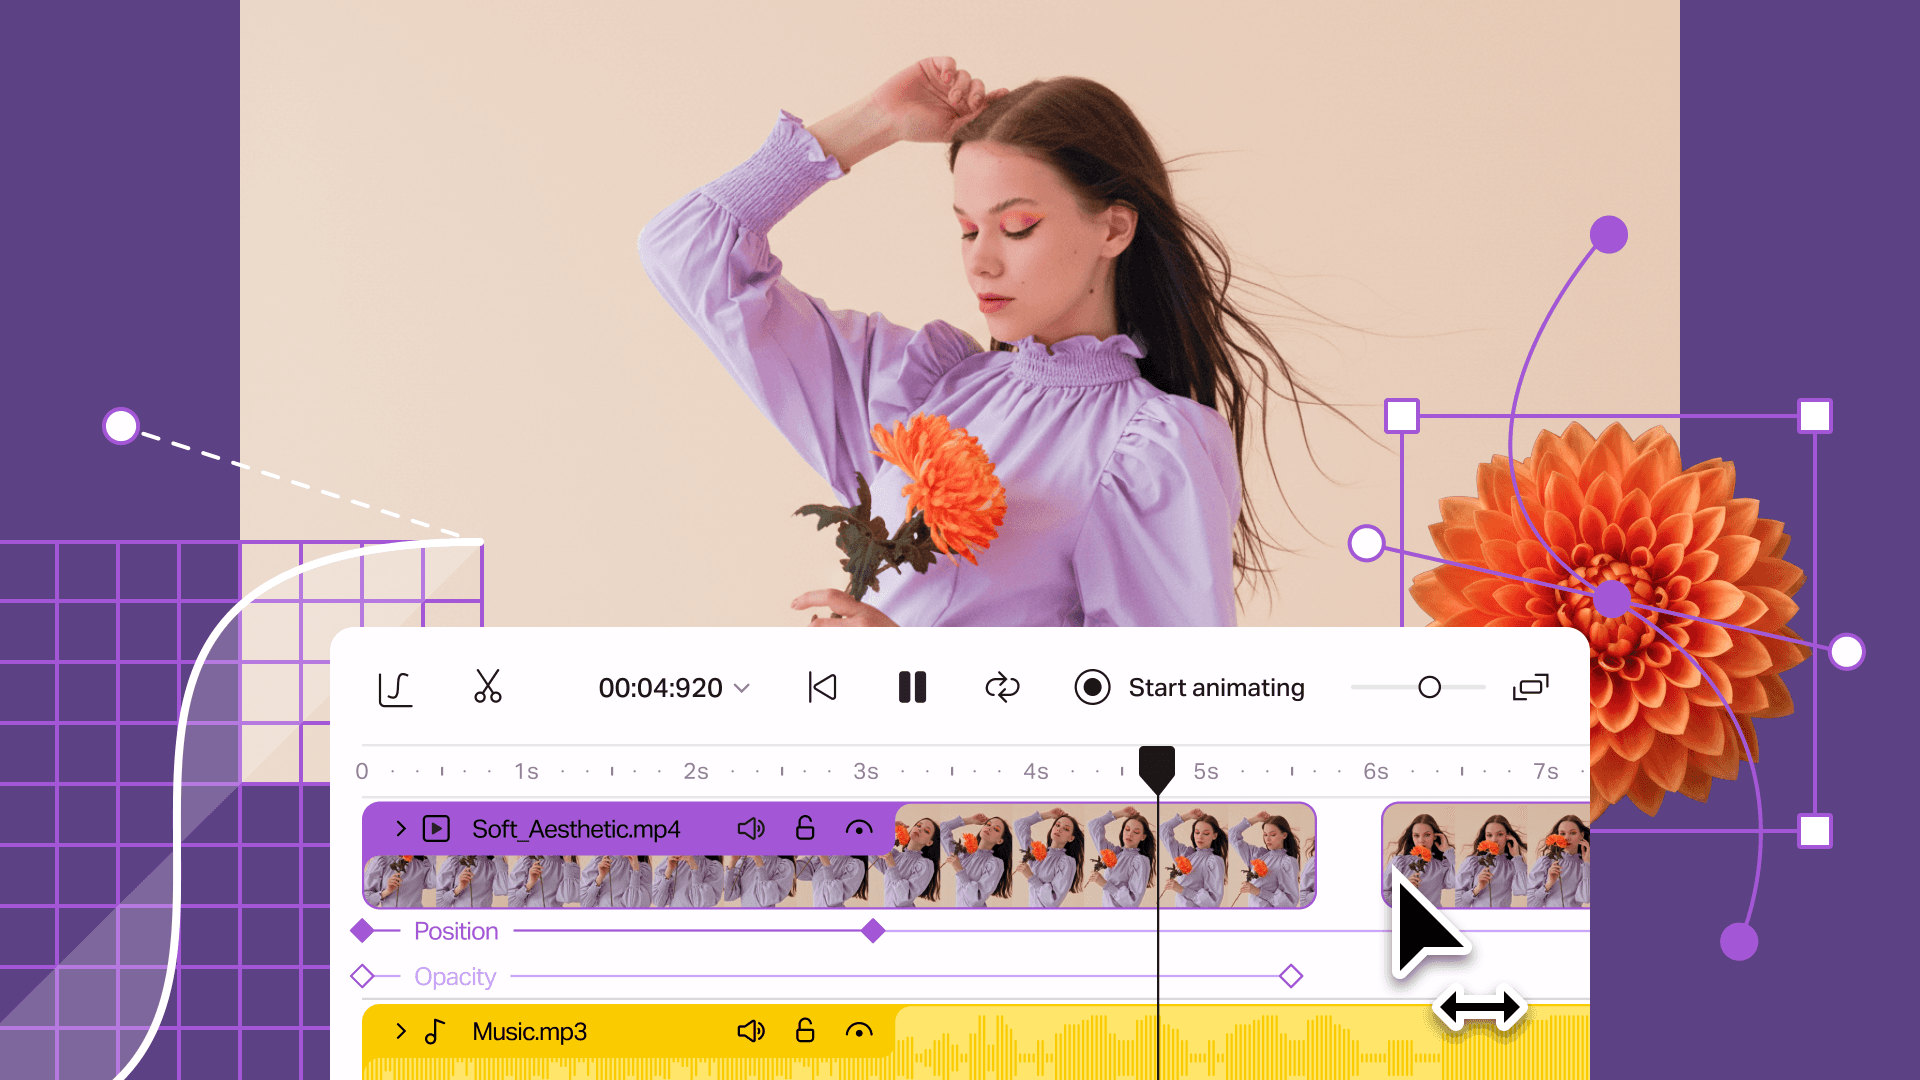The image size is (1920, 1080).
Task: Toggle visibility eye on Soft_Aesthetic.mp4
Action: 859,829
